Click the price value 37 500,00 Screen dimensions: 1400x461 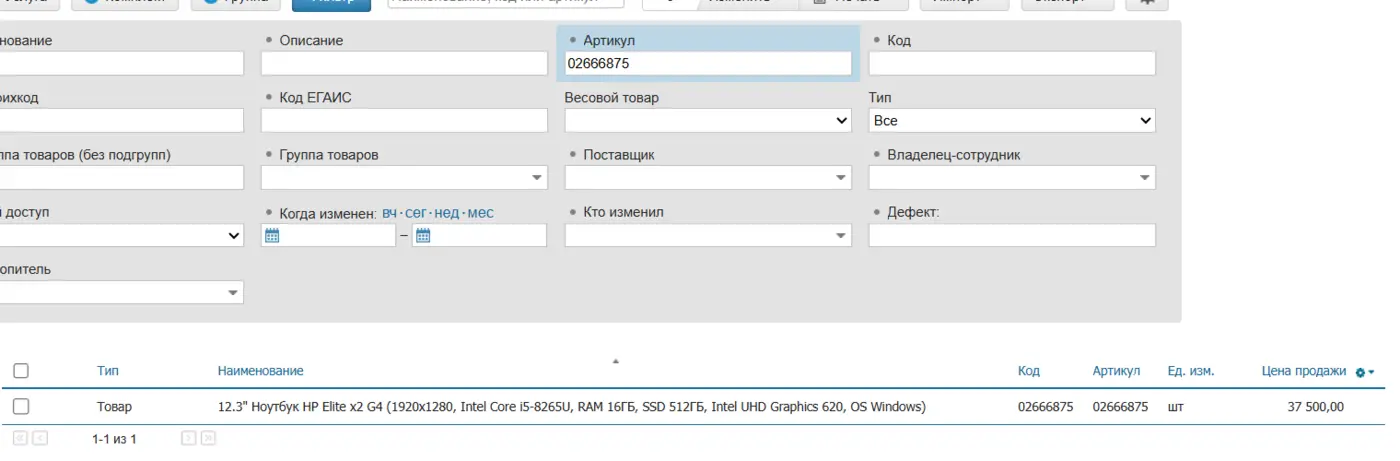click(x=1316, y=407)
